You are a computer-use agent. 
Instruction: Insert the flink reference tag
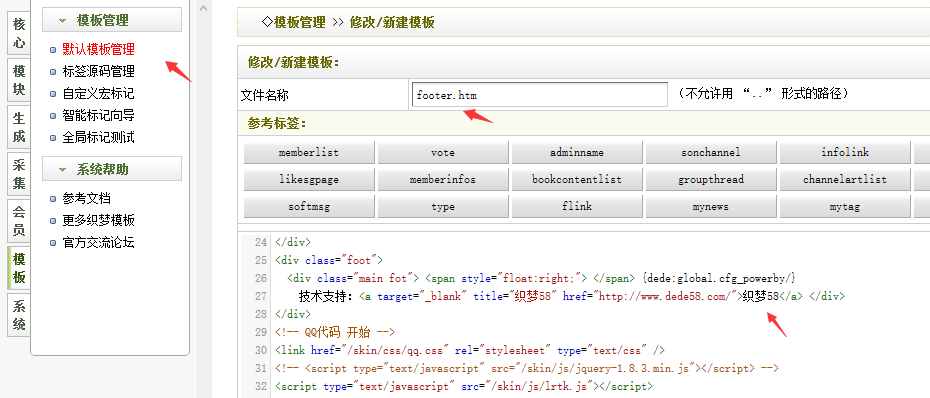point(577,206)
